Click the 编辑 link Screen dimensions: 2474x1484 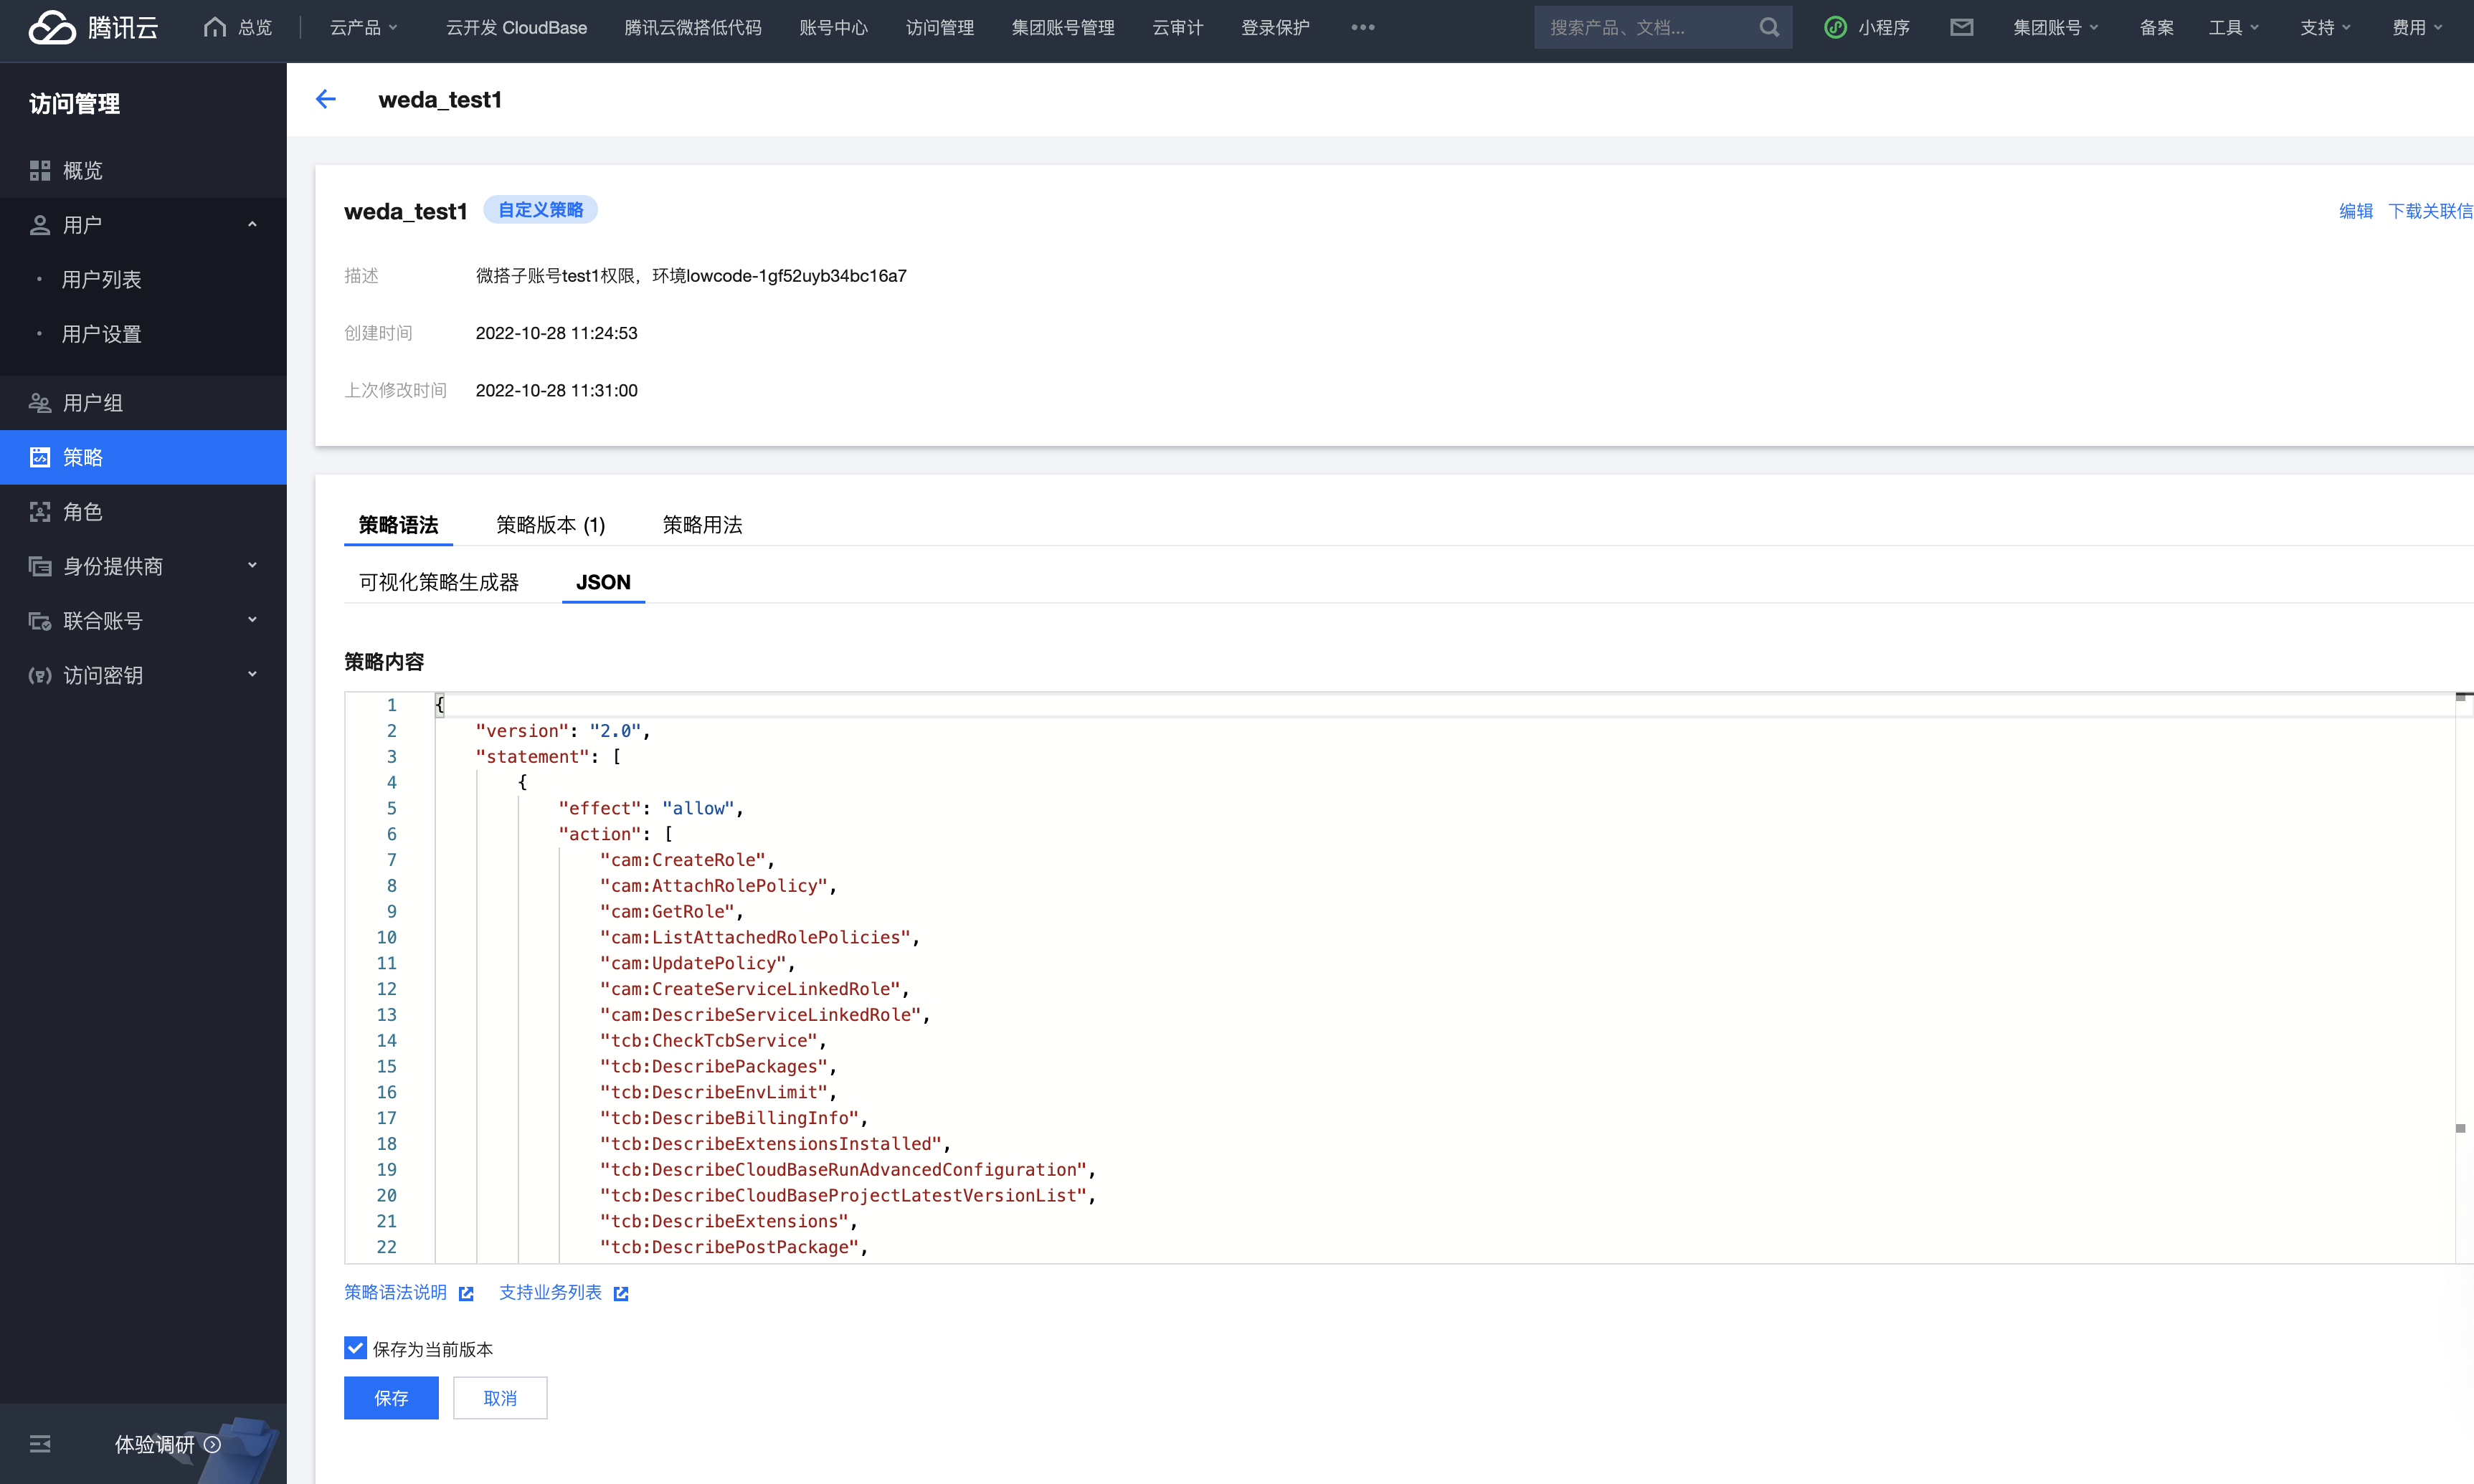pyautogui.click(x=2355, y=211)
